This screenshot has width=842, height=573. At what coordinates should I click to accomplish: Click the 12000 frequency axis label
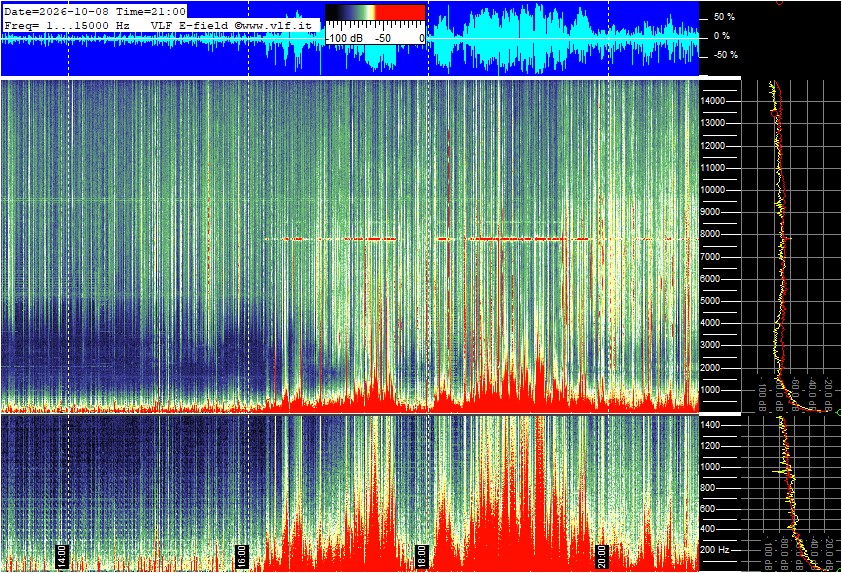(713, 146)
